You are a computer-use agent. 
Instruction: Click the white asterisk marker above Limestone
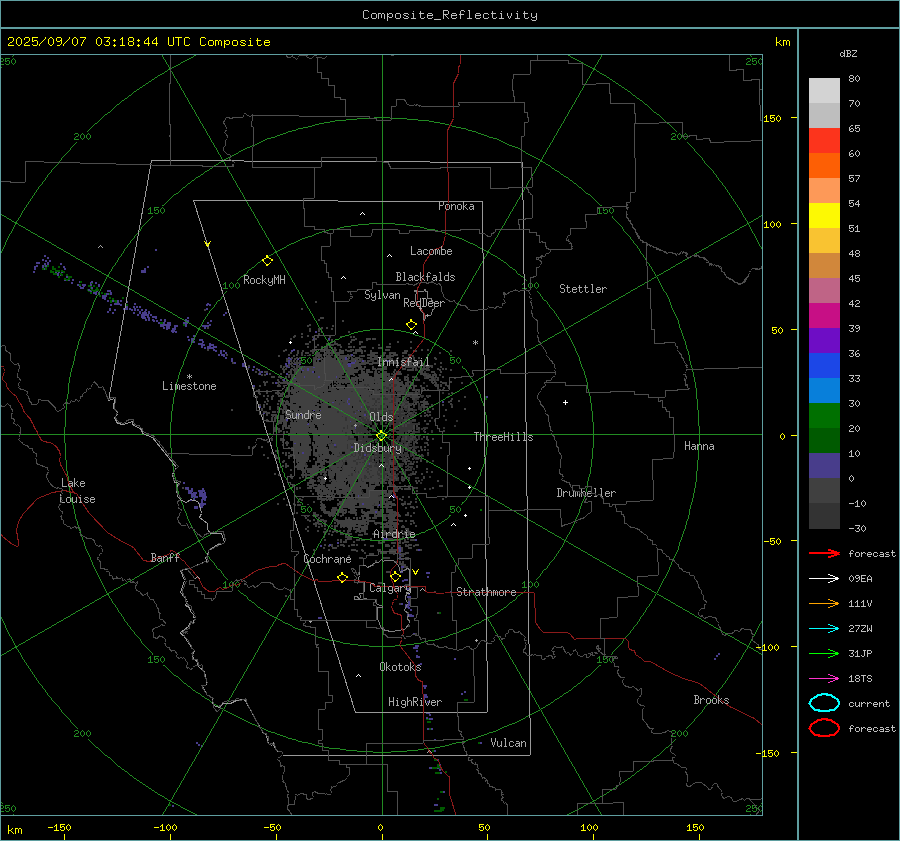(189, 377)
